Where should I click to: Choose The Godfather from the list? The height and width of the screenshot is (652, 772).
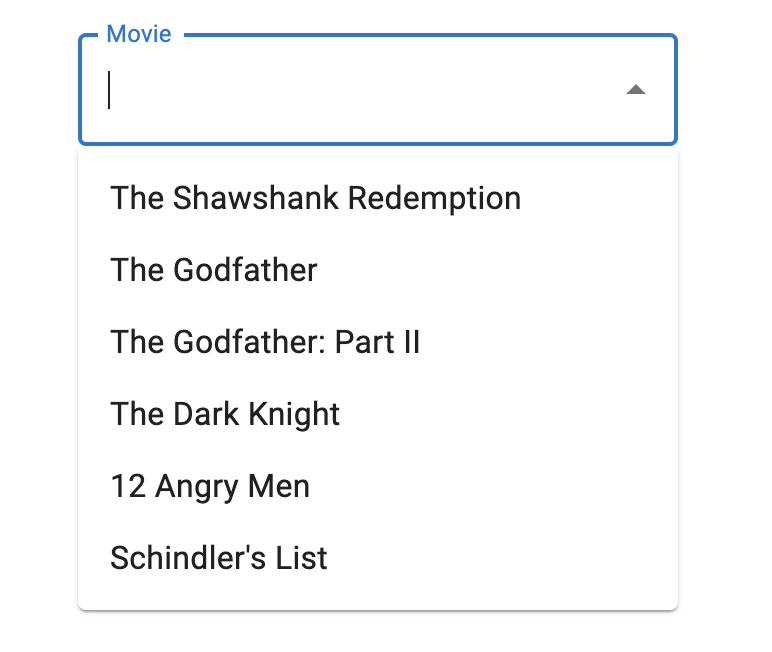click(x=214, y=270)
